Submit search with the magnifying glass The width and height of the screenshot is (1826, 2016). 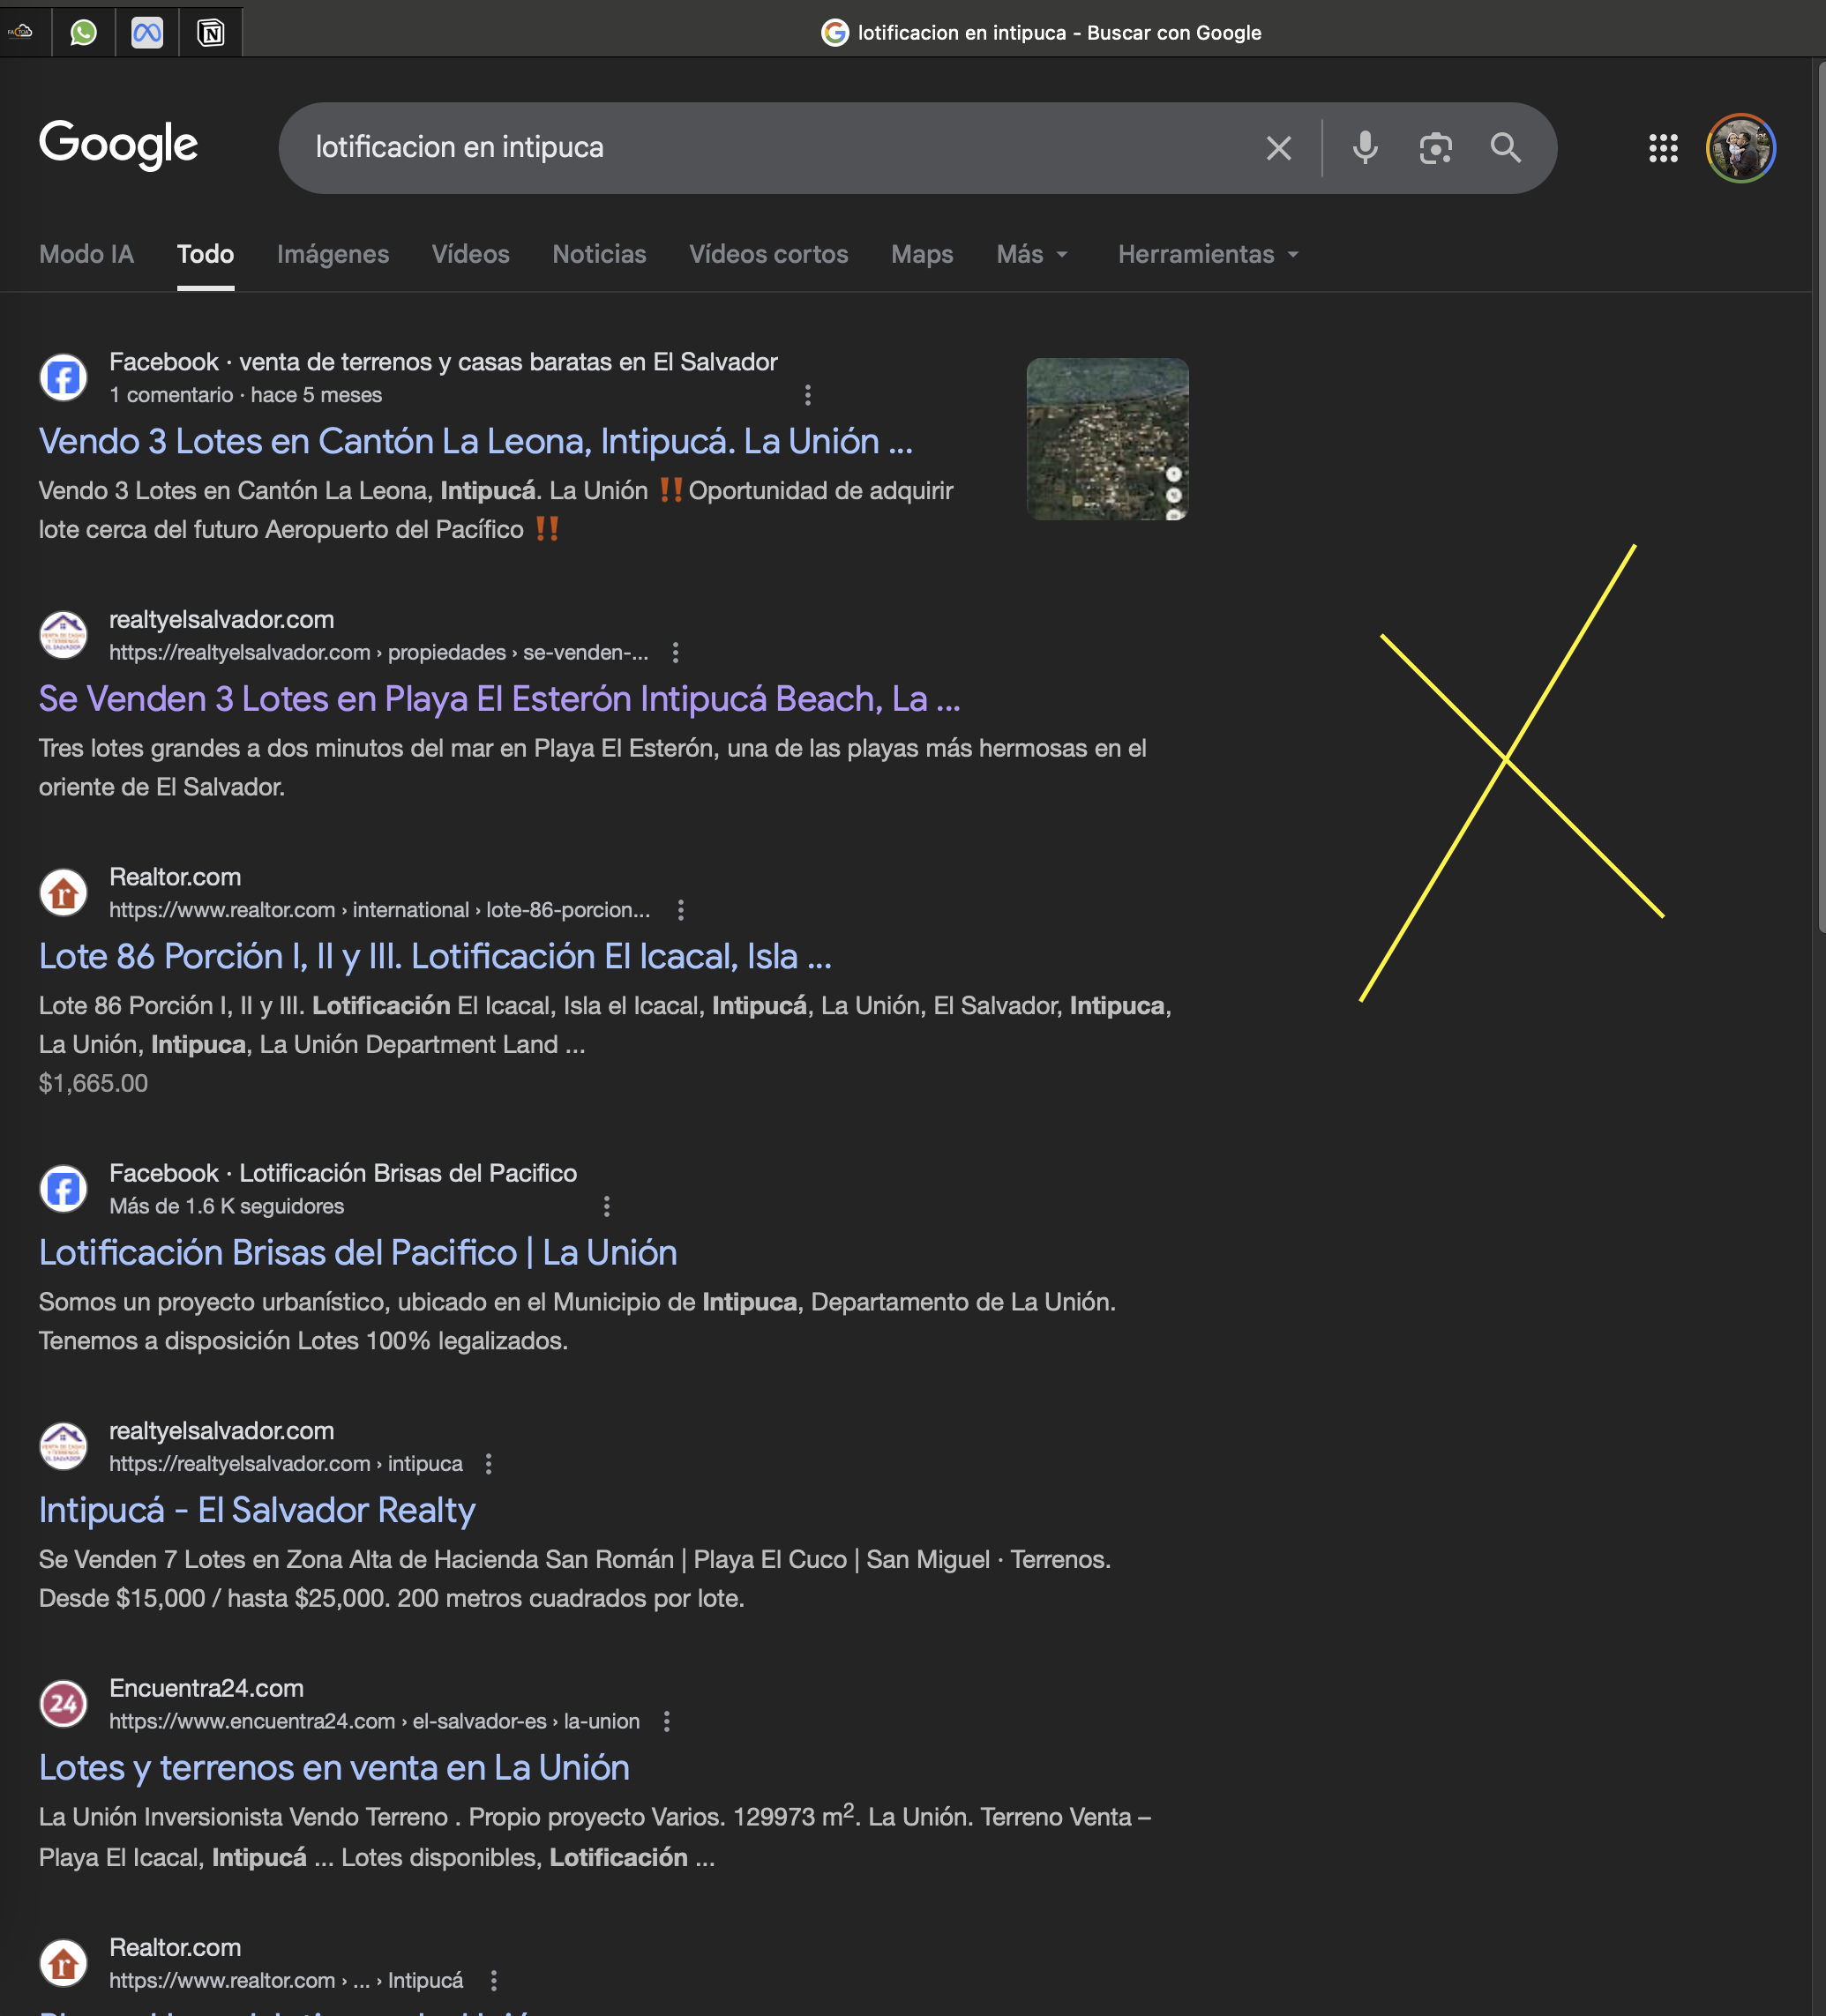click(1505, 148)
